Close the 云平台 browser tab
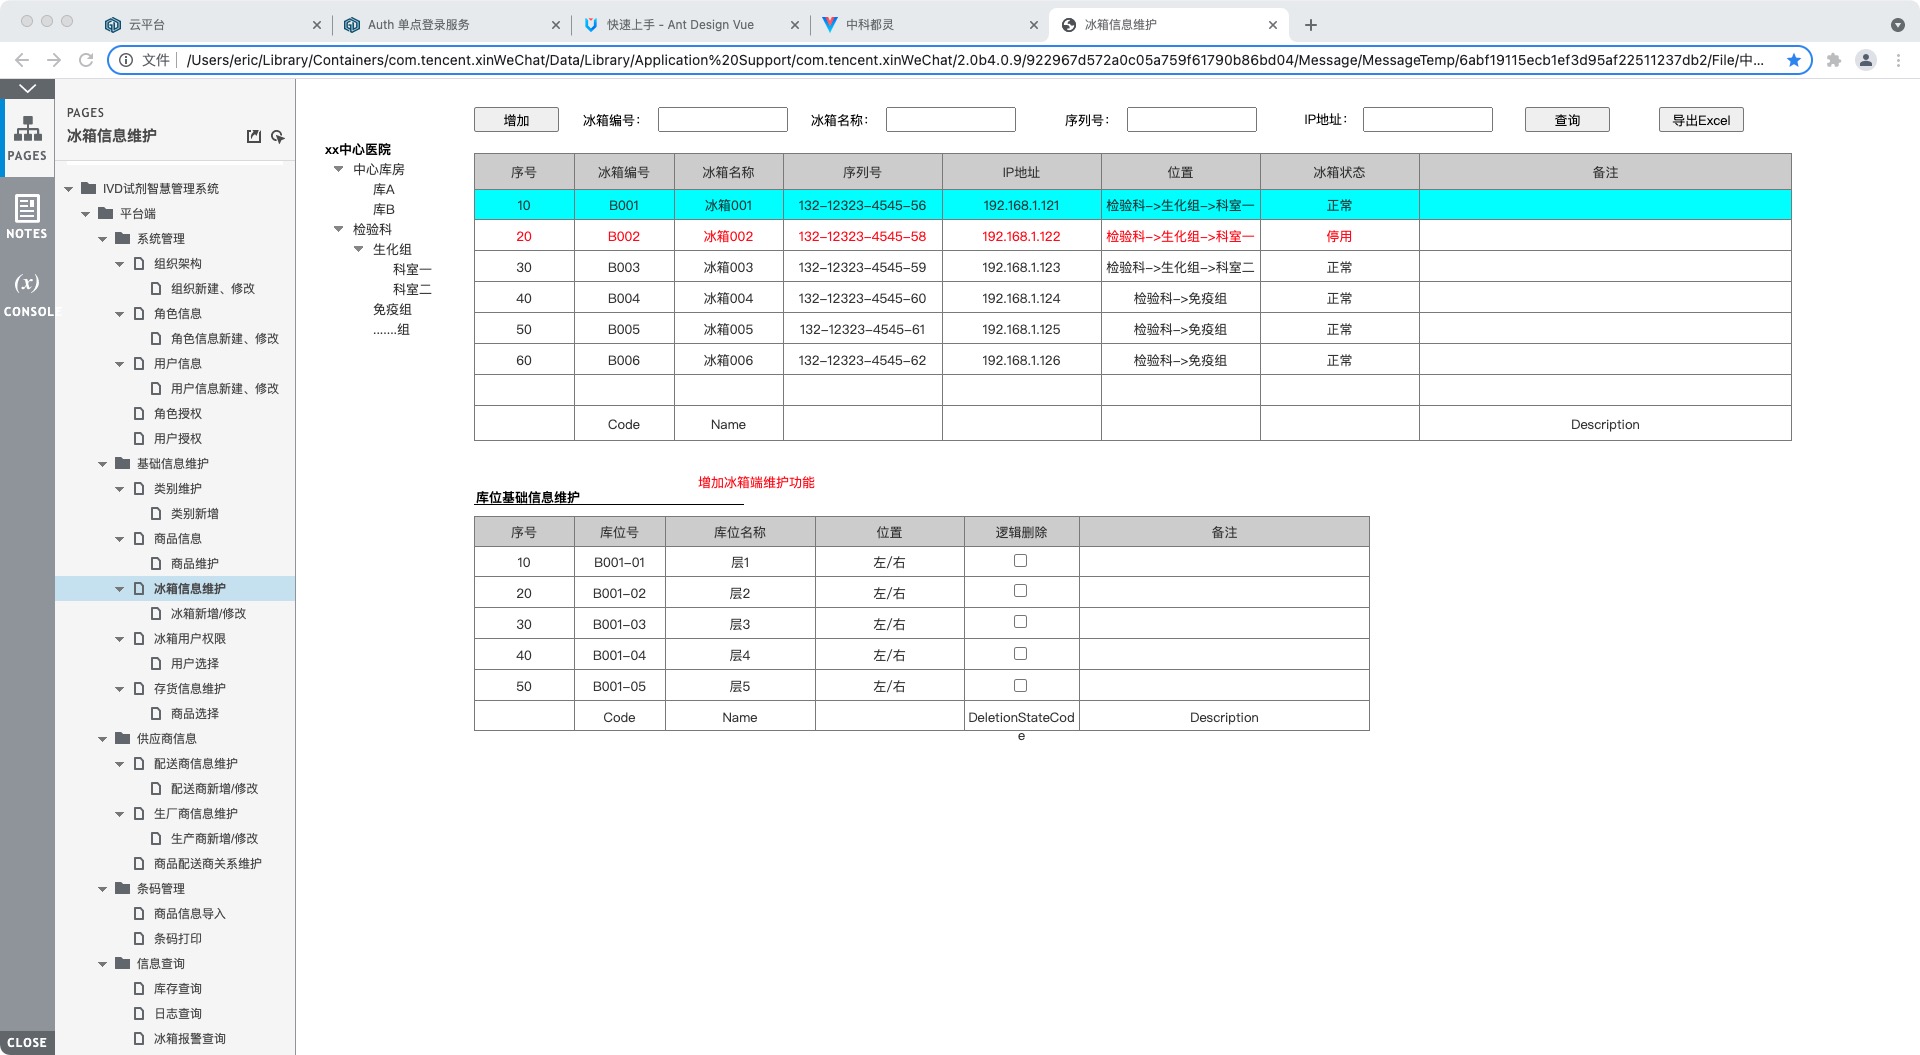Screen dimensions: 1920x1055 [x=317, y=25]
